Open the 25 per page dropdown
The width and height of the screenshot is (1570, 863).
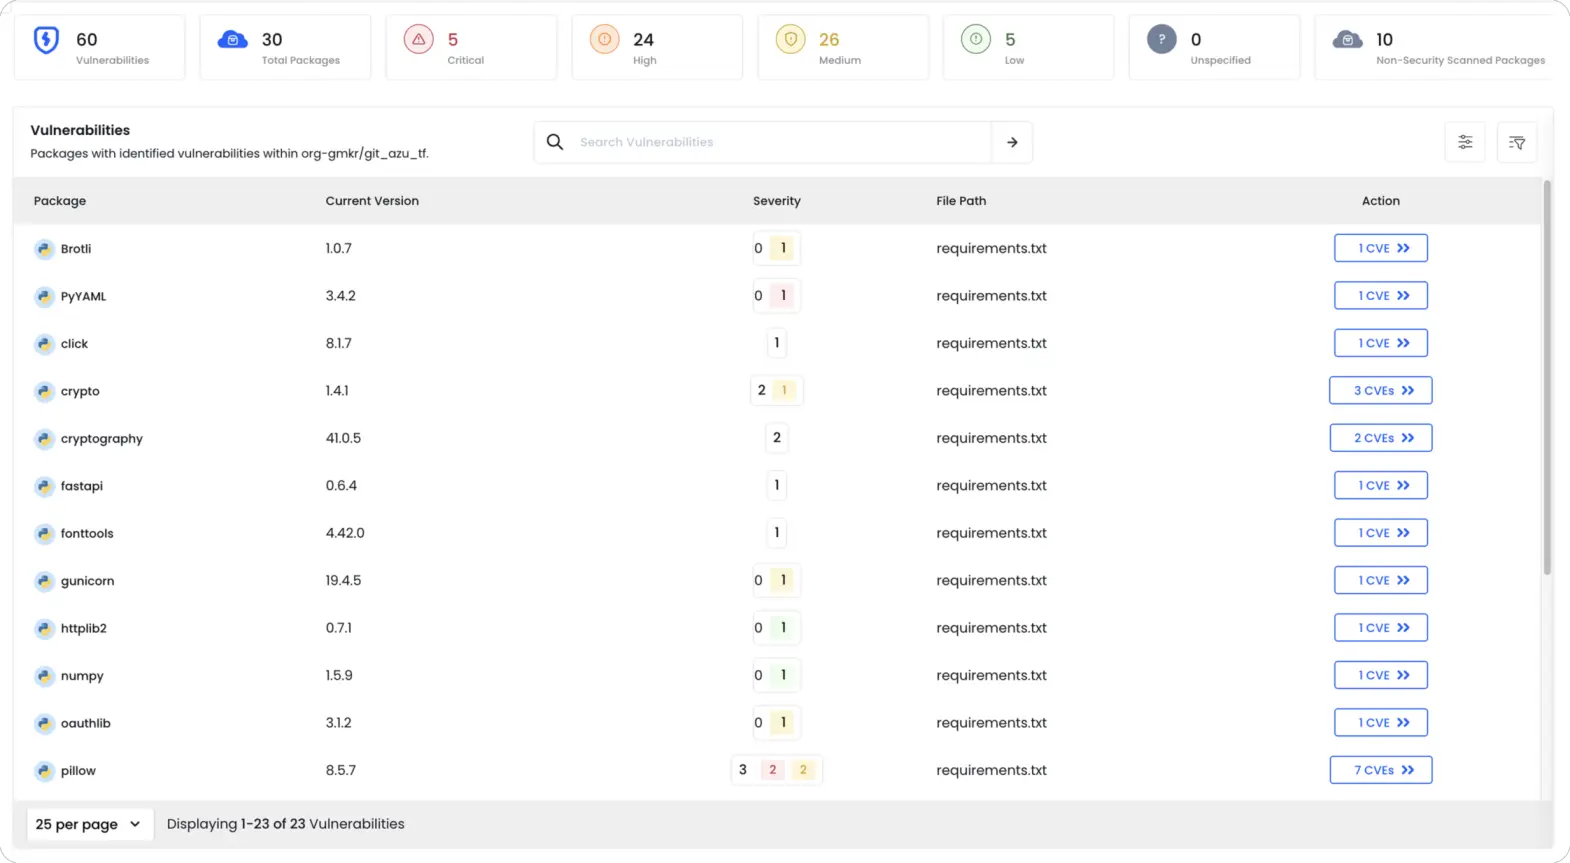[x=89, y=824]
